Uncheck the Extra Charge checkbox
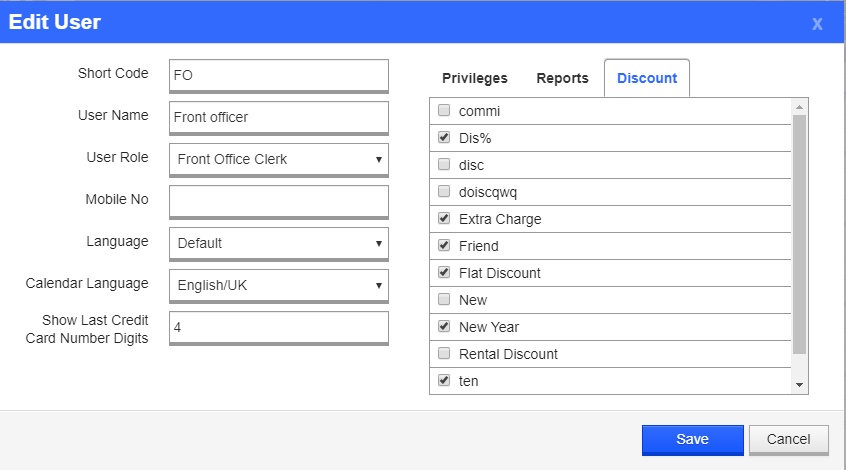Viewport: 846px width, 470px height. click(x=444, y=219)
